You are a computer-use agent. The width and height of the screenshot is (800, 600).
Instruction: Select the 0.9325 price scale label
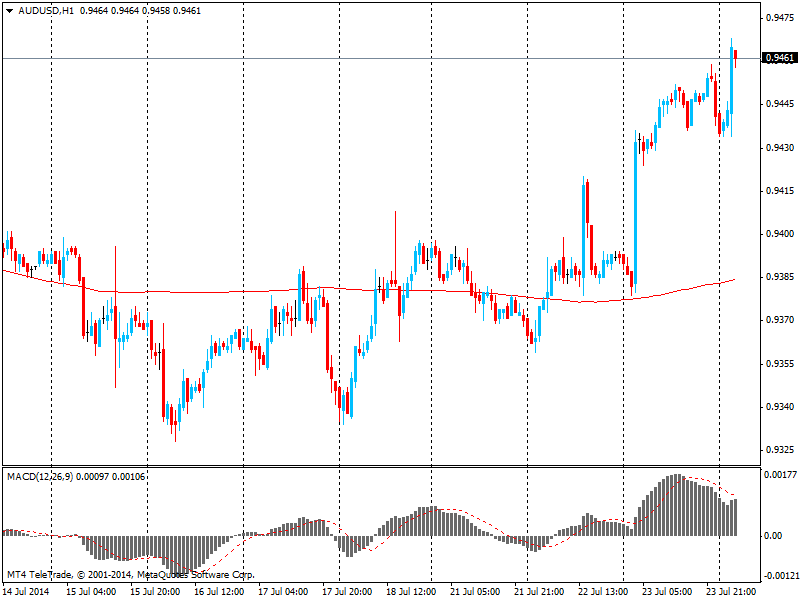click(780, 450)
